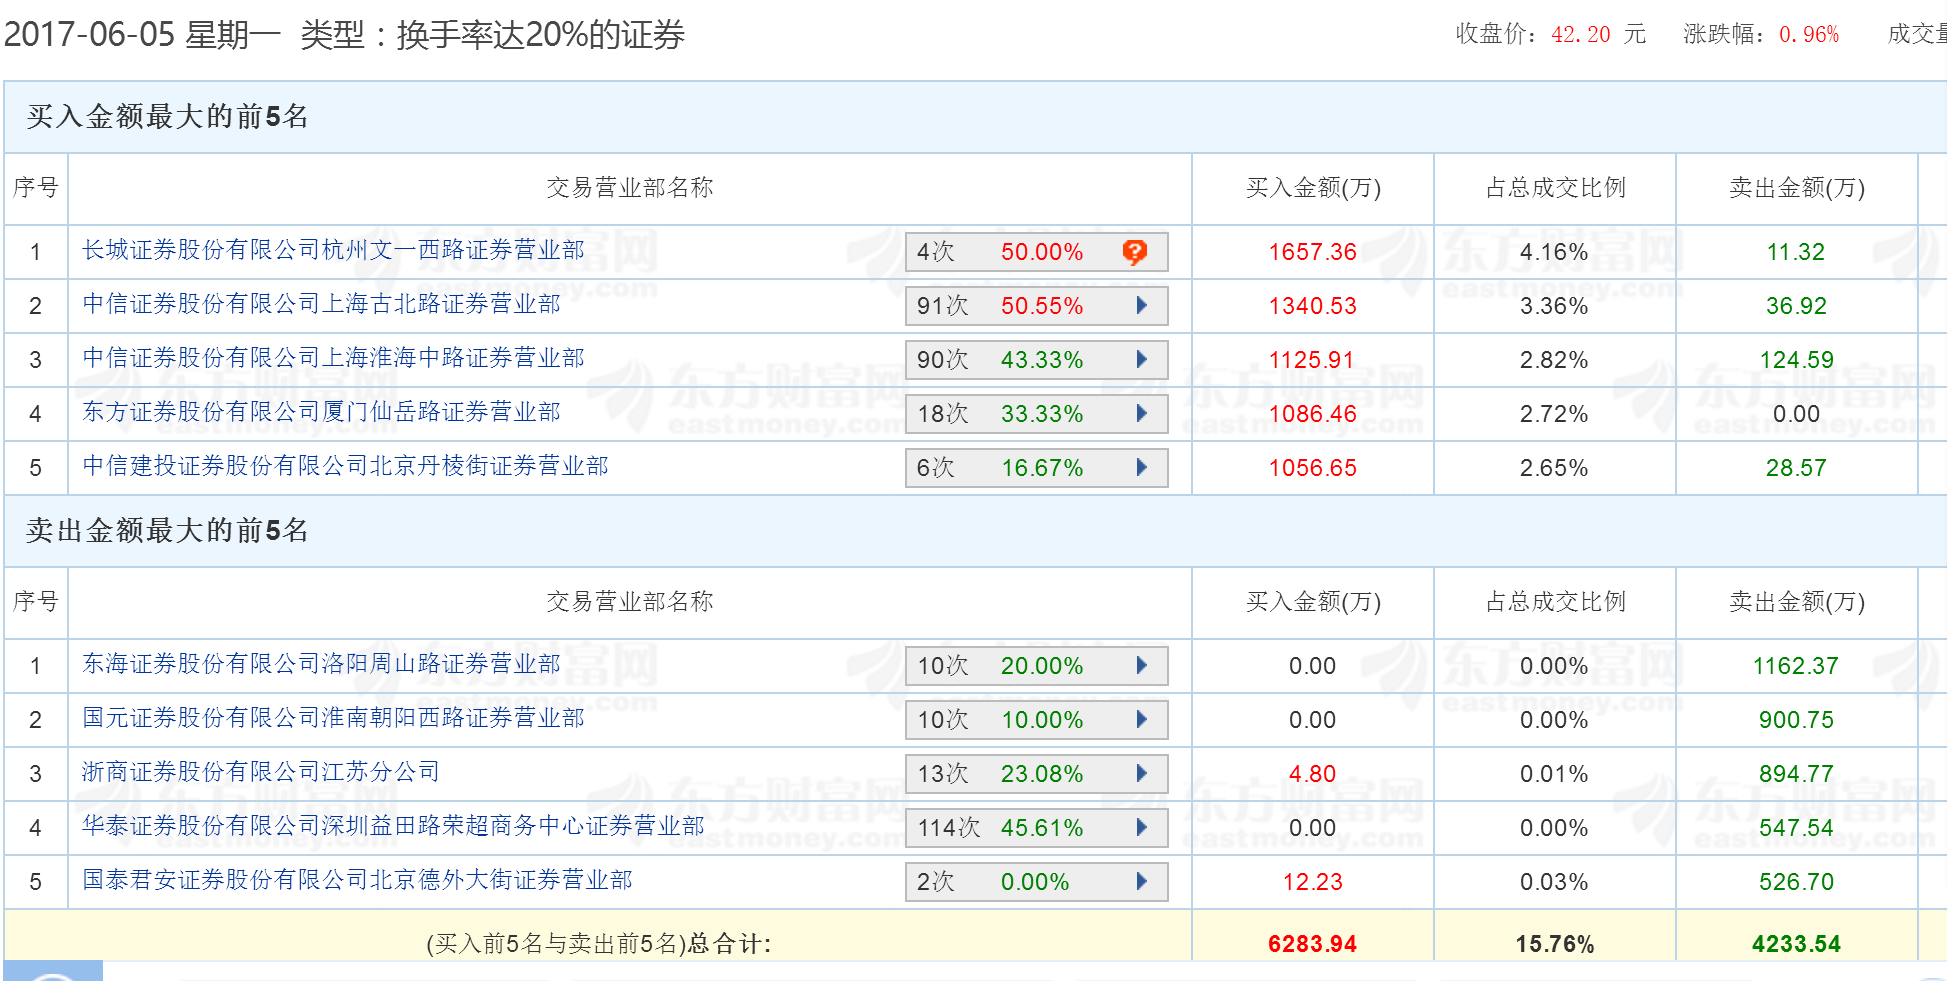Click the 2次 0.00% stats box

pos(1037,882)
